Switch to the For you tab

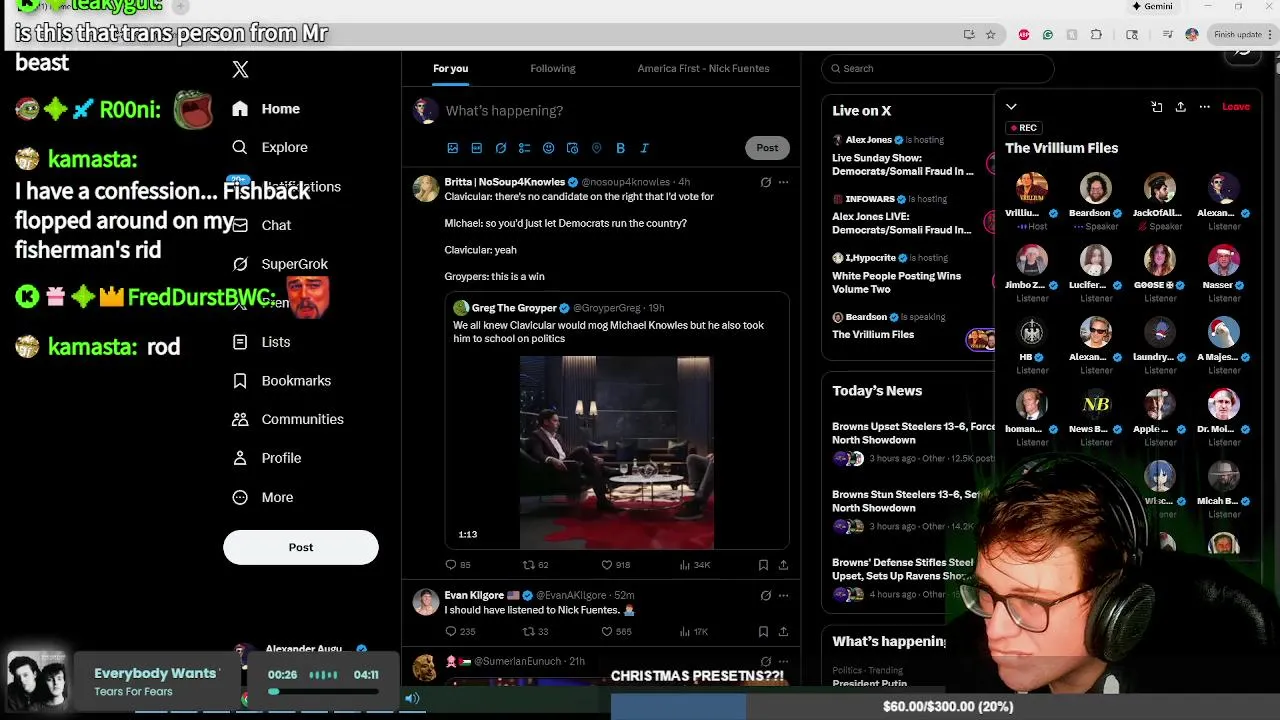[x=450, y=68]
